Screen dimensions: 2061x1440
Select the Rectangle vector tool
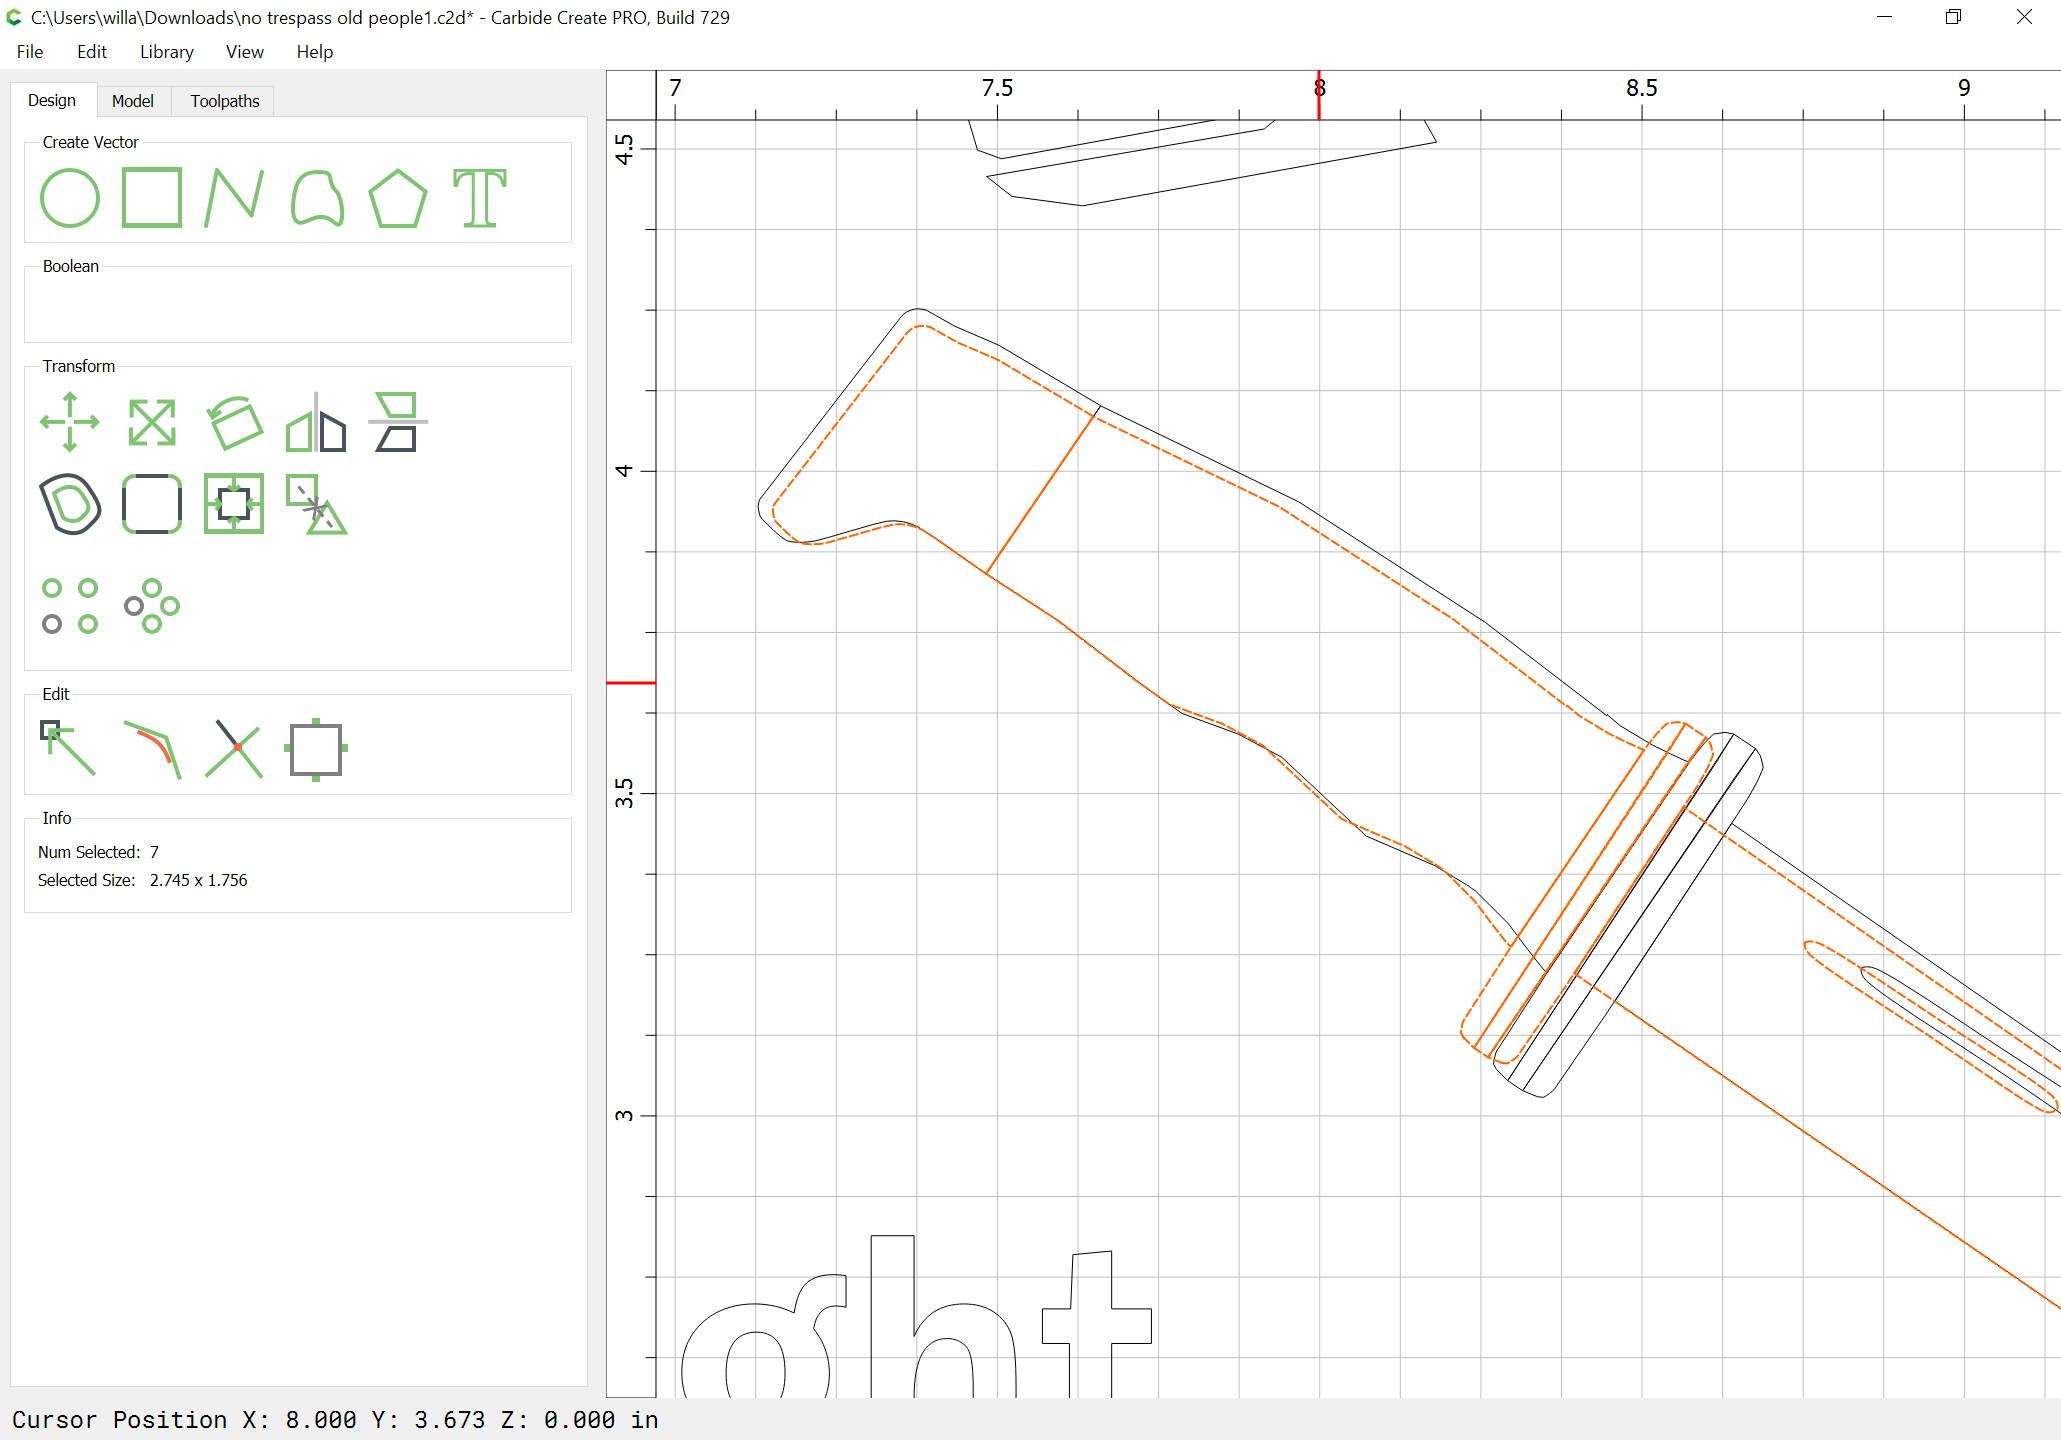point(152,198)
